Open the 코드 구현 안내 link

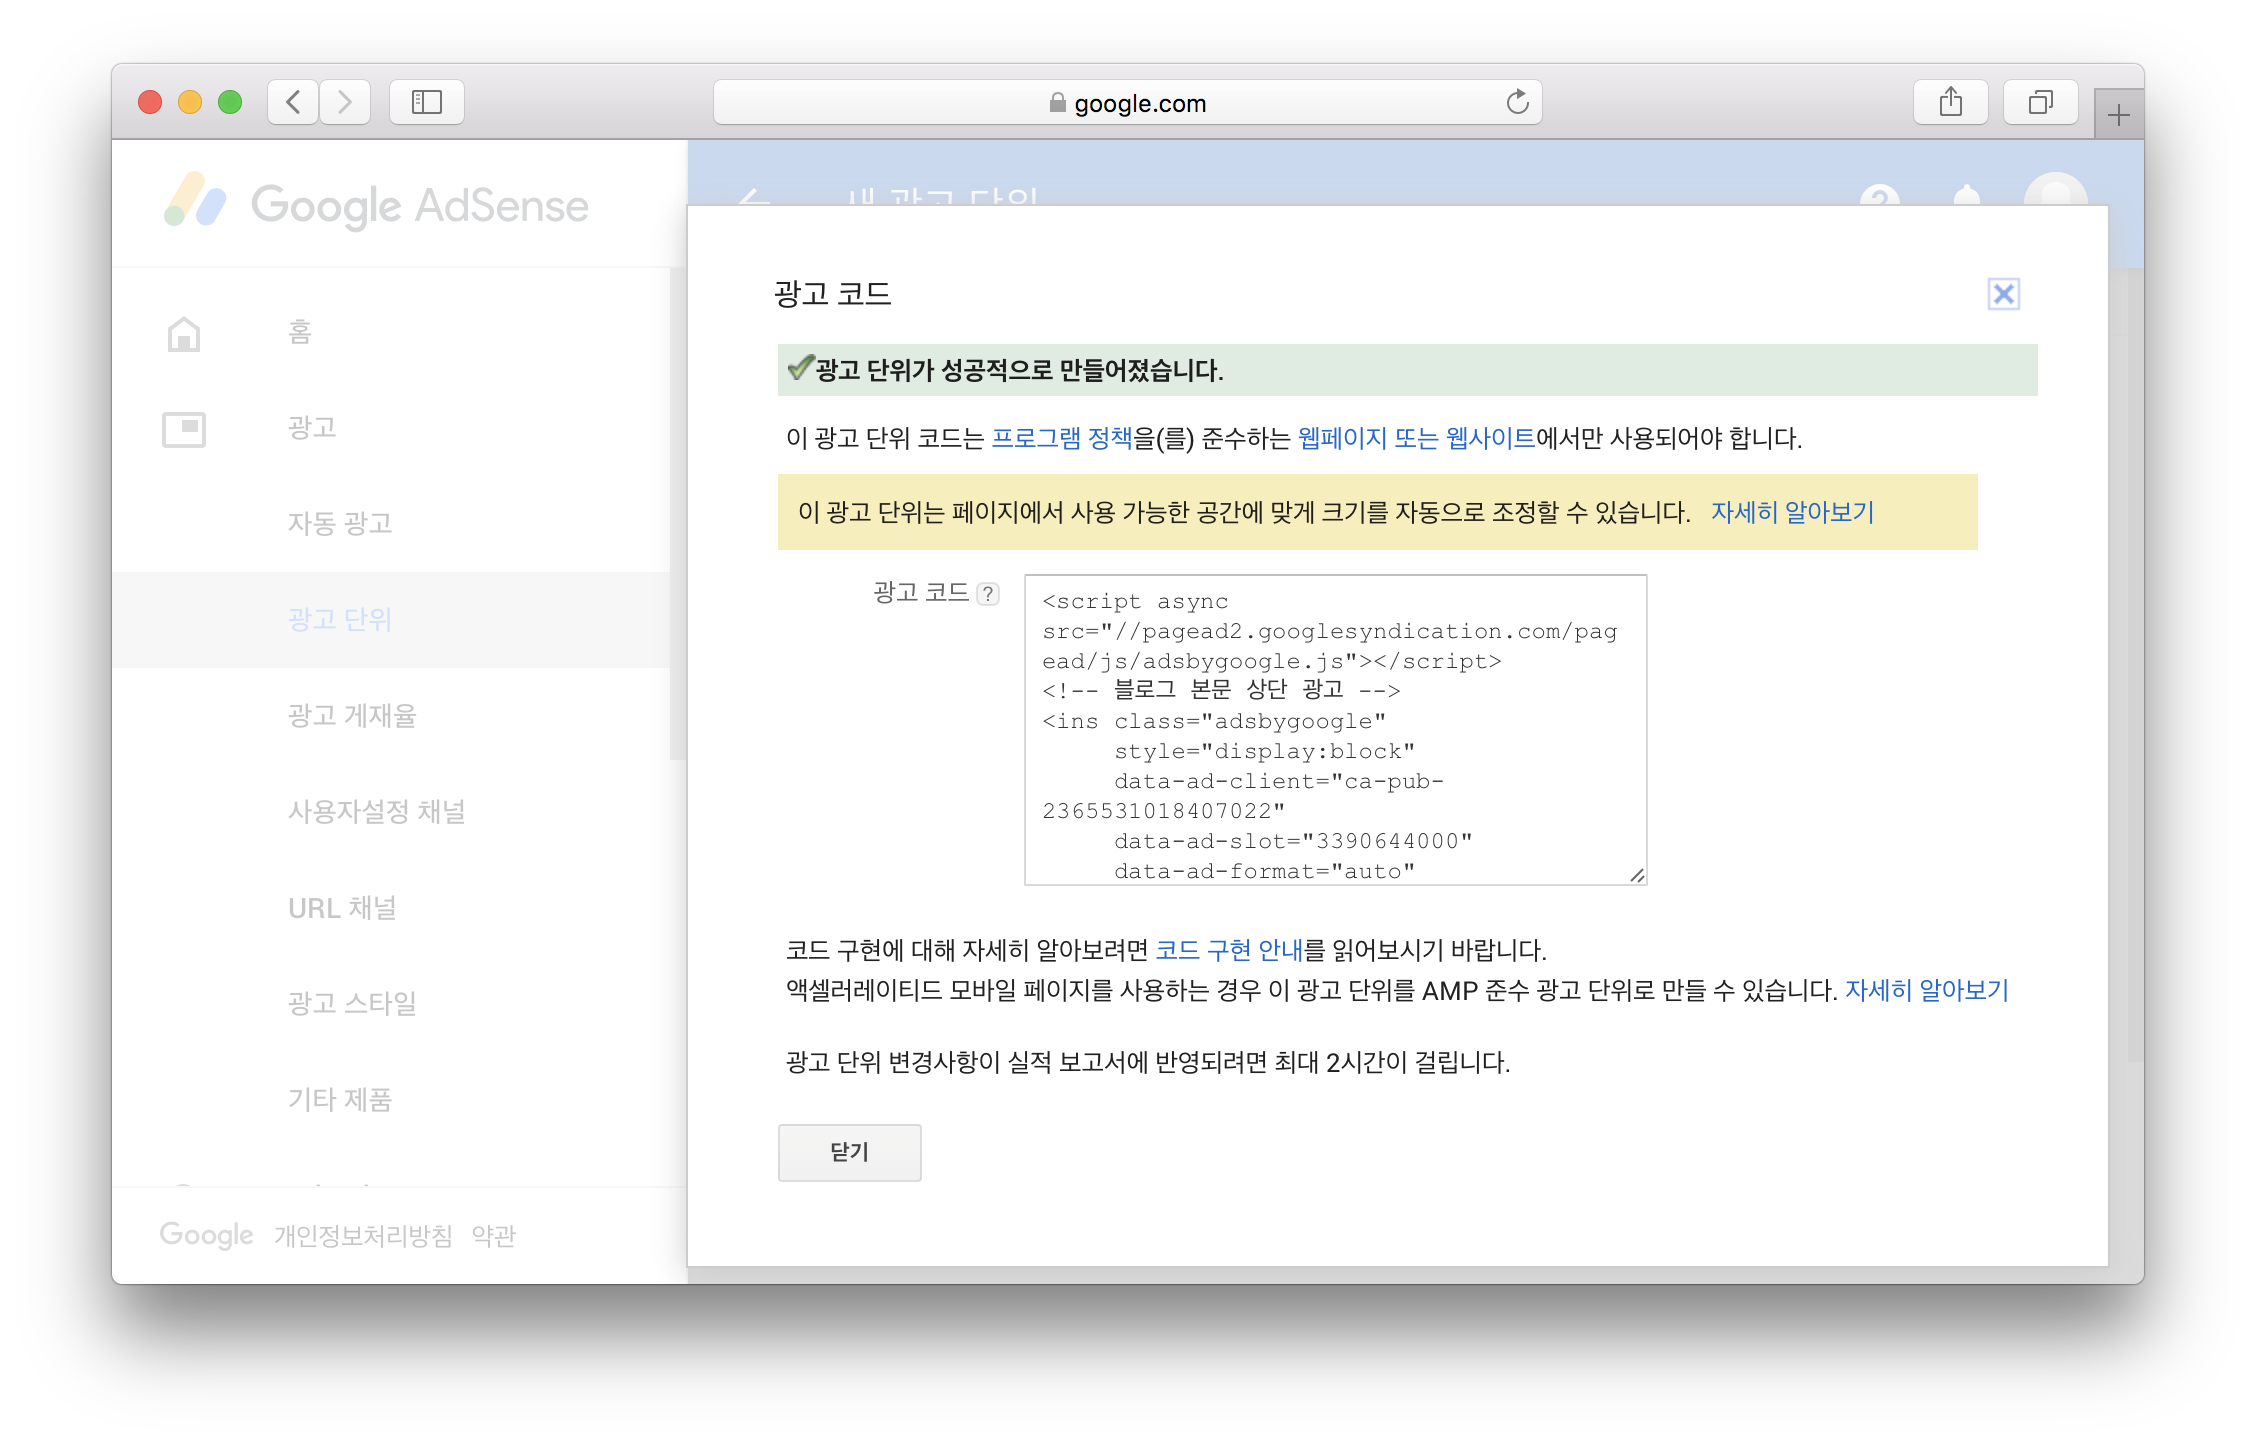coord(1229,949)
